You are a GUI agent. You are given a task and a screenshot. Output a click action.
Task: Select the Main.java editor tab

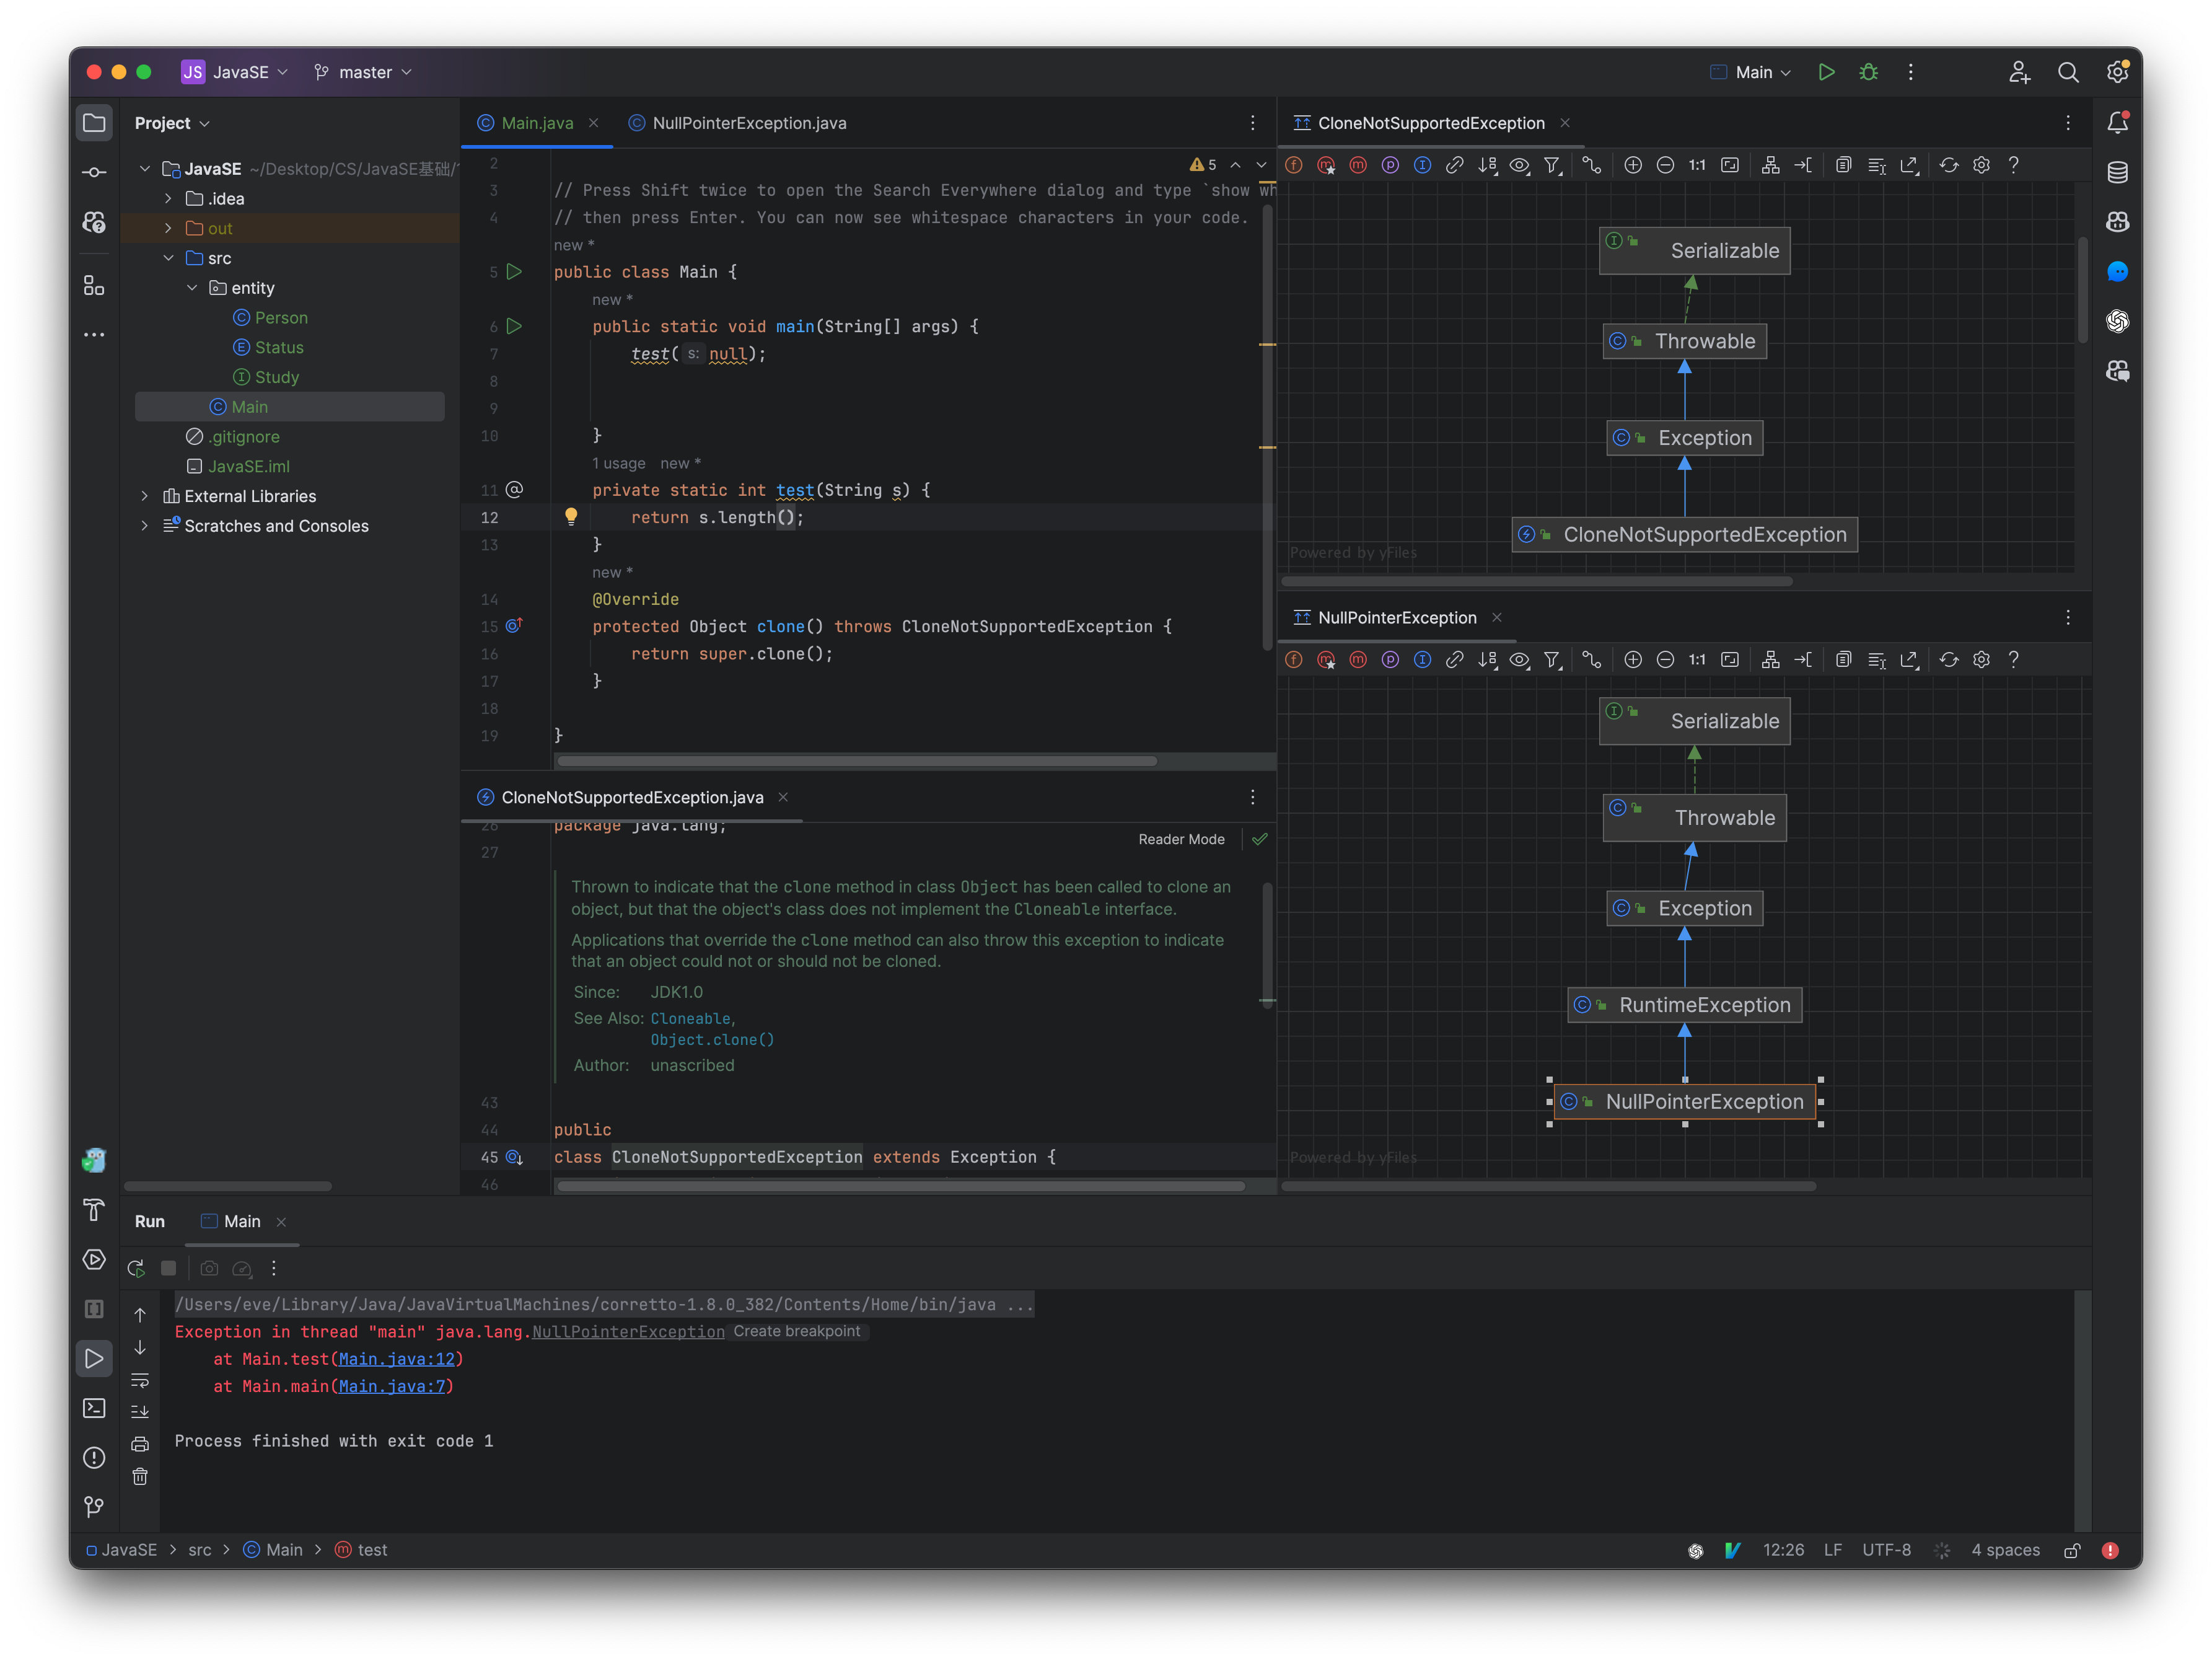[x=536, y=123]
